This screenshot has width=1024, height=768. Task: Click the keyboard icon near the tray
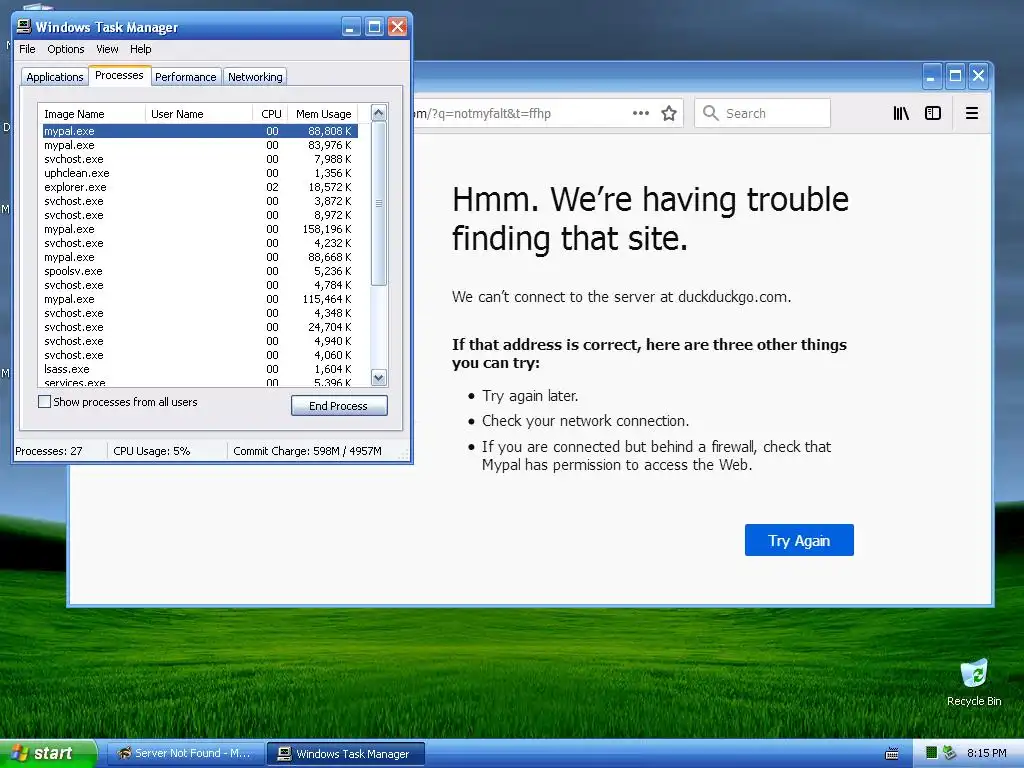click(891, 754)
